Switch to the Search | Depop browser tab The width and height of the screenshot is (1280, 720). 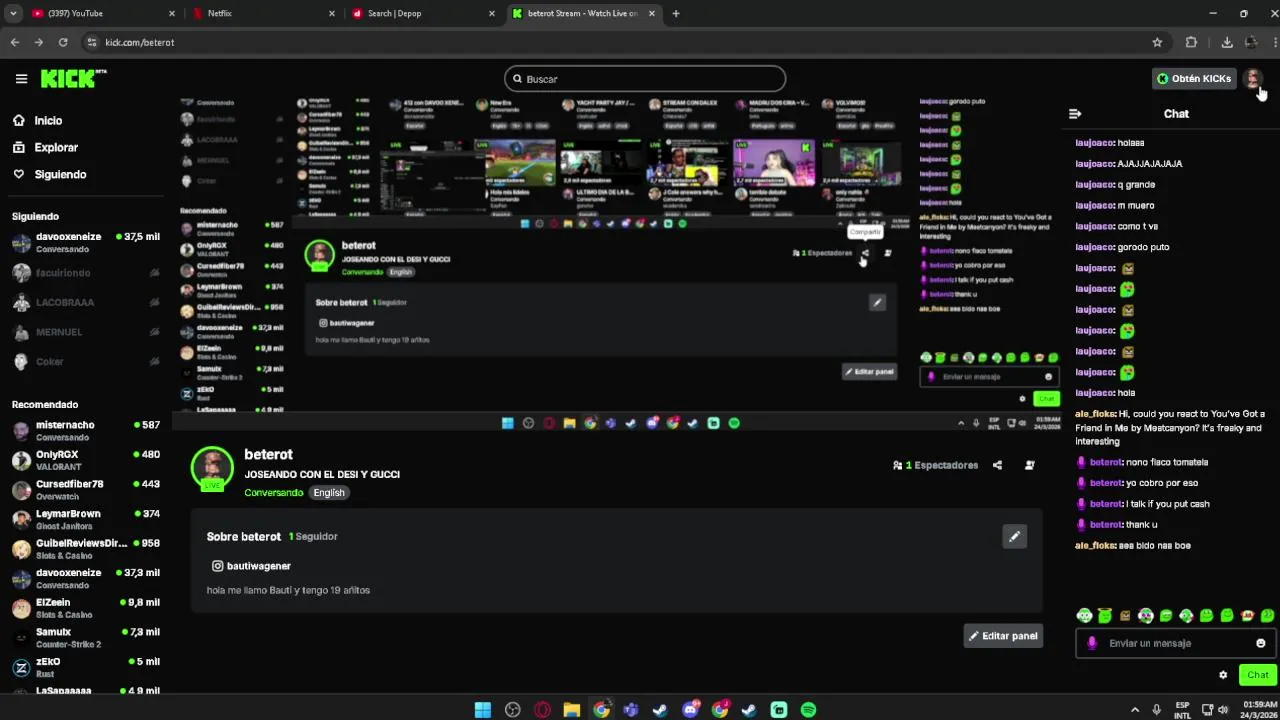tap(423, 13)
